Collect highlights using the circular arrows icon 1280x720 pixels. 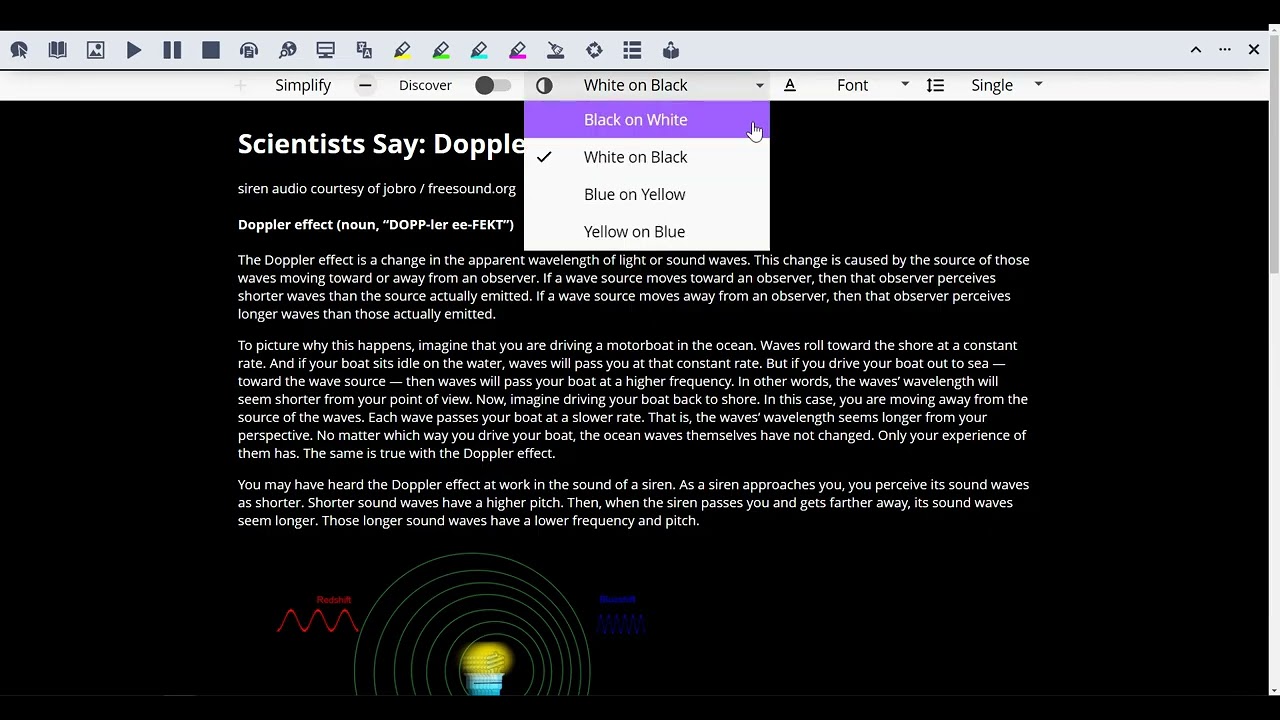pyautogui.click(x=594, y=50)
